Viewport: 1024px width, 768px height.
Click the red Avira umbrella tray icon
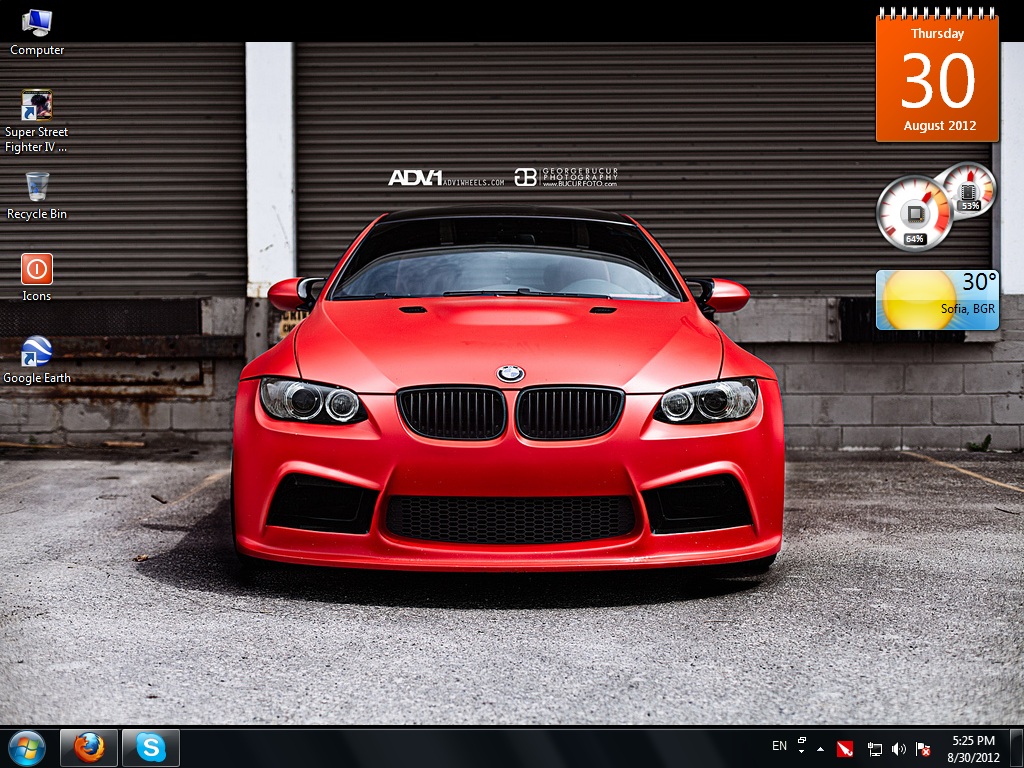(x=845, y=748)
